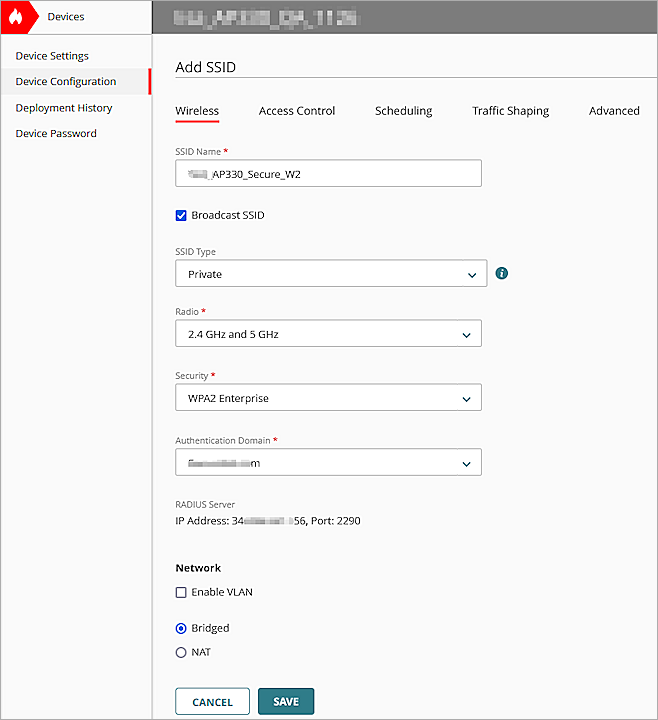Select the NAT radio button

point(181,652)
